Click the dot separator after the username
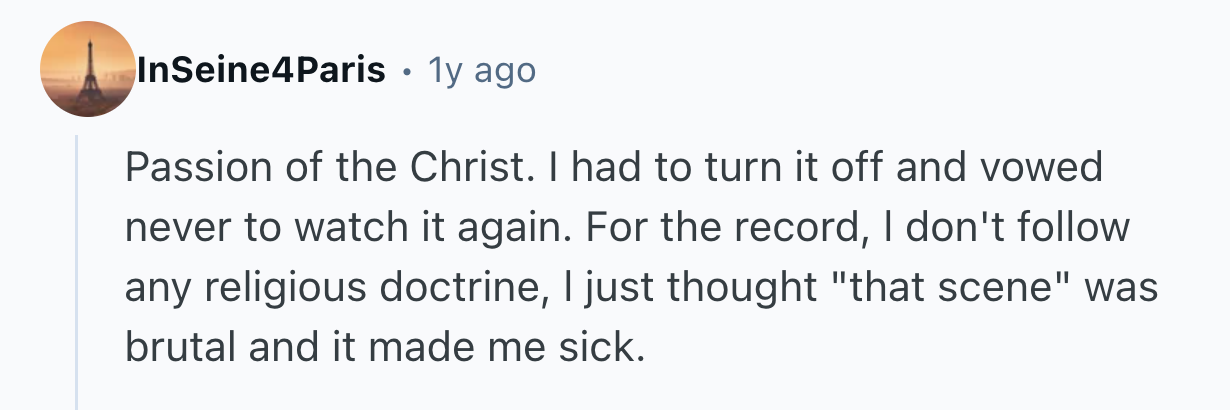This screenshot has width=1230, height=410. 406,72
